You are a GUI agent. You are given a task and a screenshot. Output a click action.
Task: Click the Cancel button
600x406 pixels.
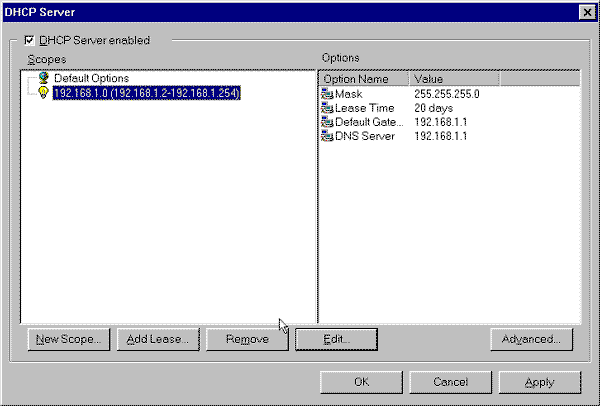tap(450, 382)
